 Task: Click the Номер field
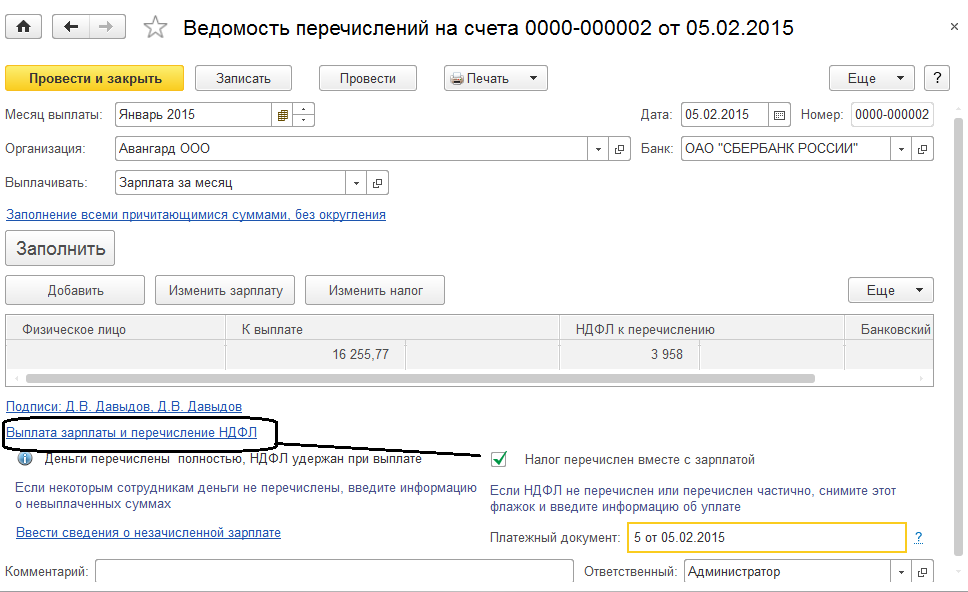coord(892,115)
